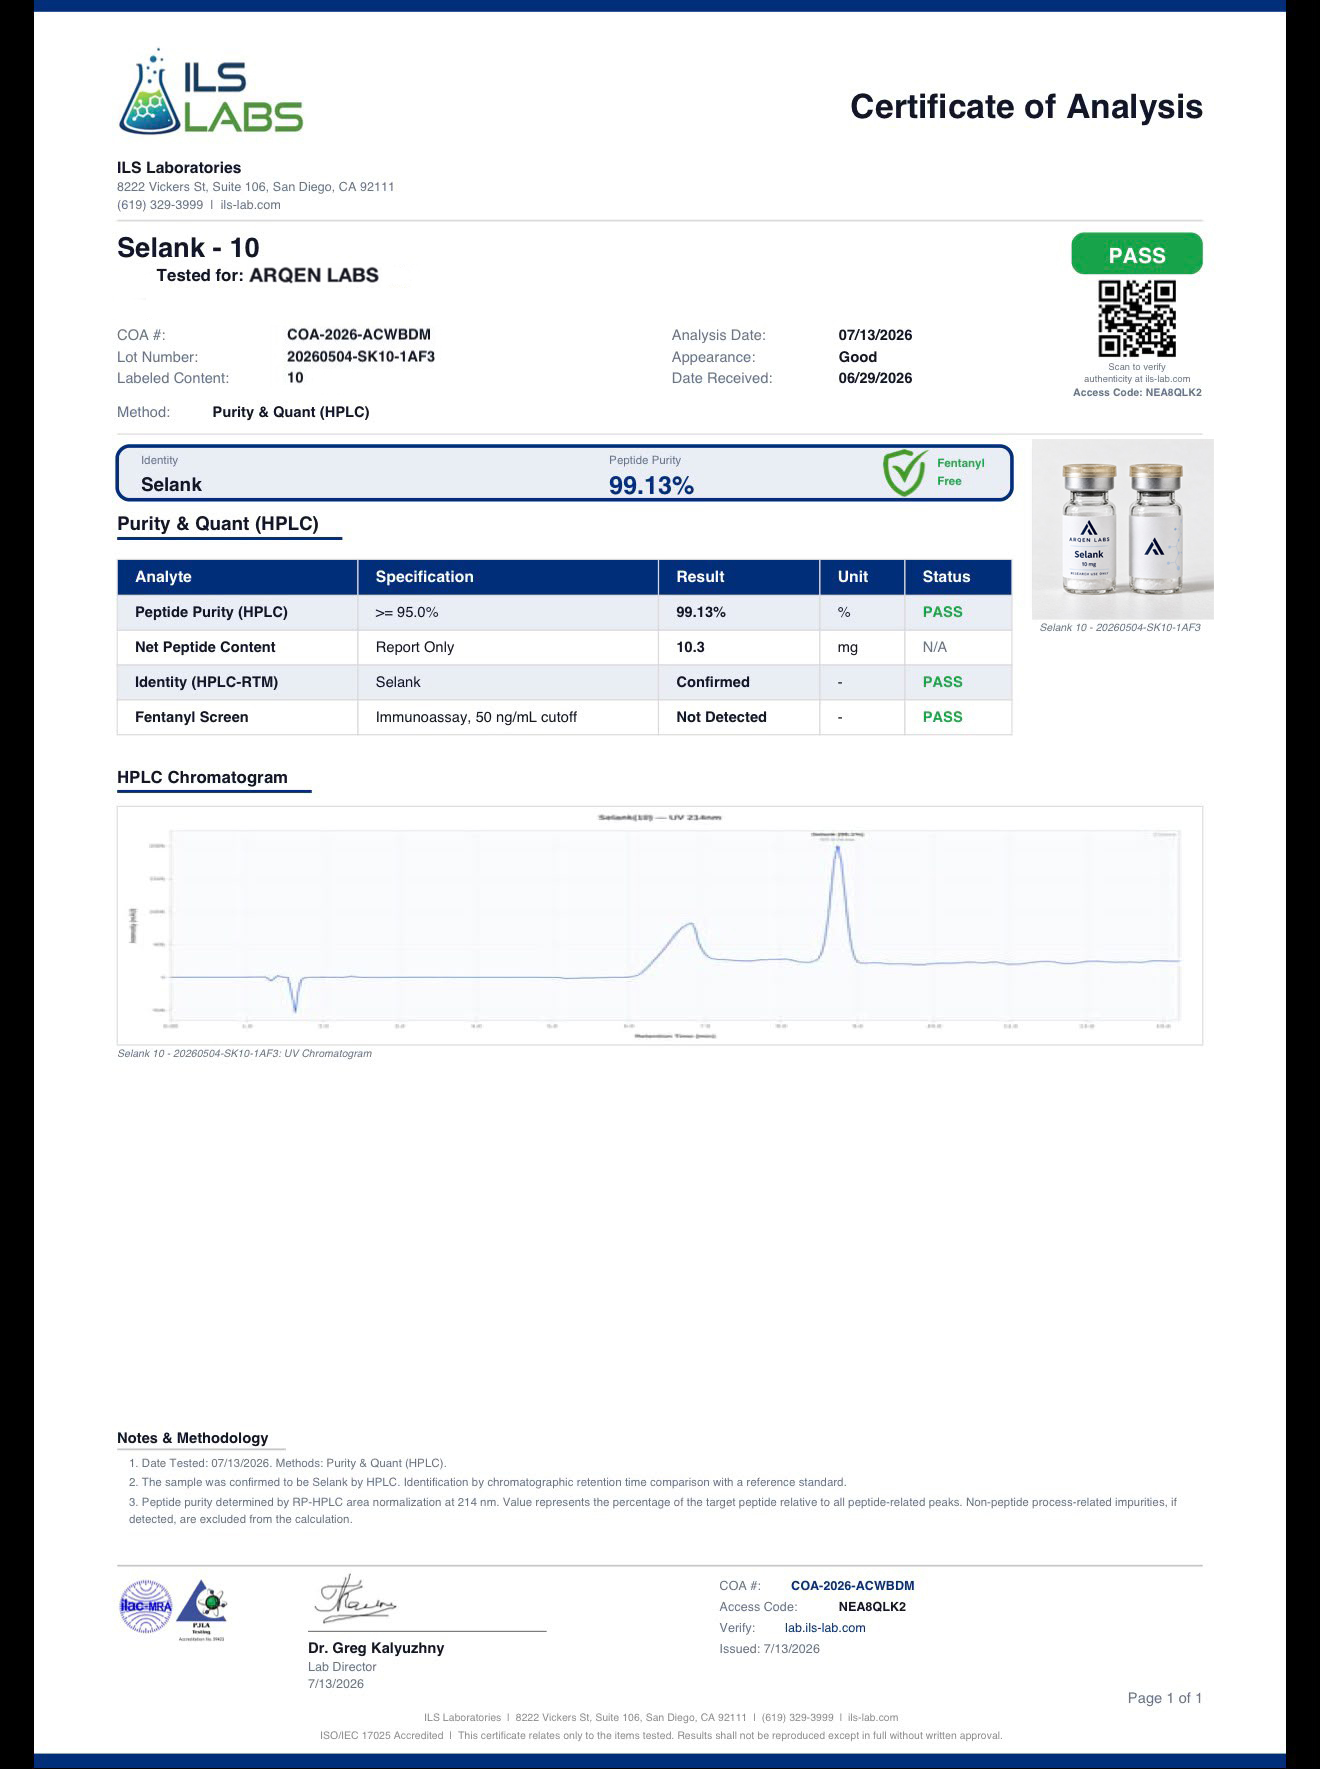Click the Fentanyl Free shield checkmark icon

point(904,473)
